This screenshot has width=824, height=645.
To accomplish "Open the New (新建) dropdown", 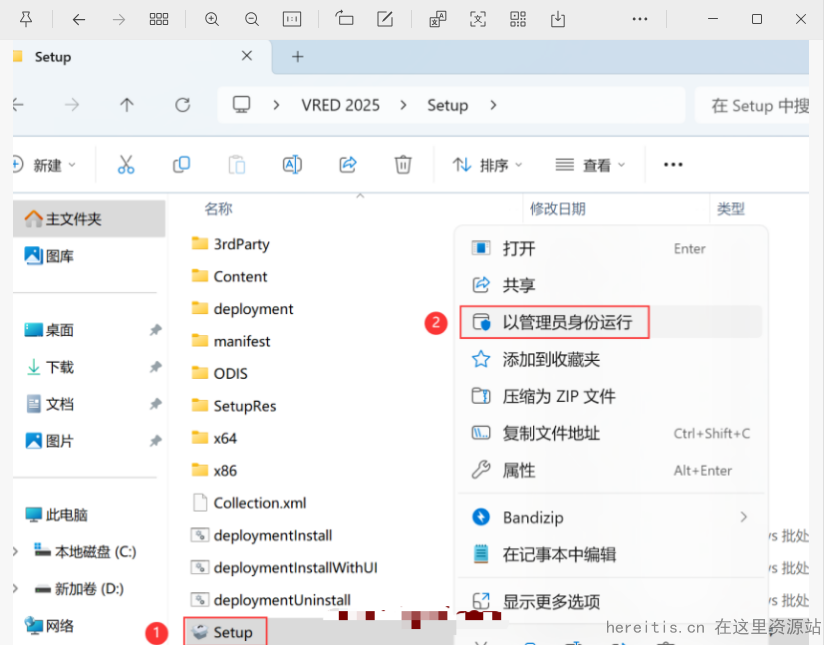I will pyautogui.click(x=44, y=165).
